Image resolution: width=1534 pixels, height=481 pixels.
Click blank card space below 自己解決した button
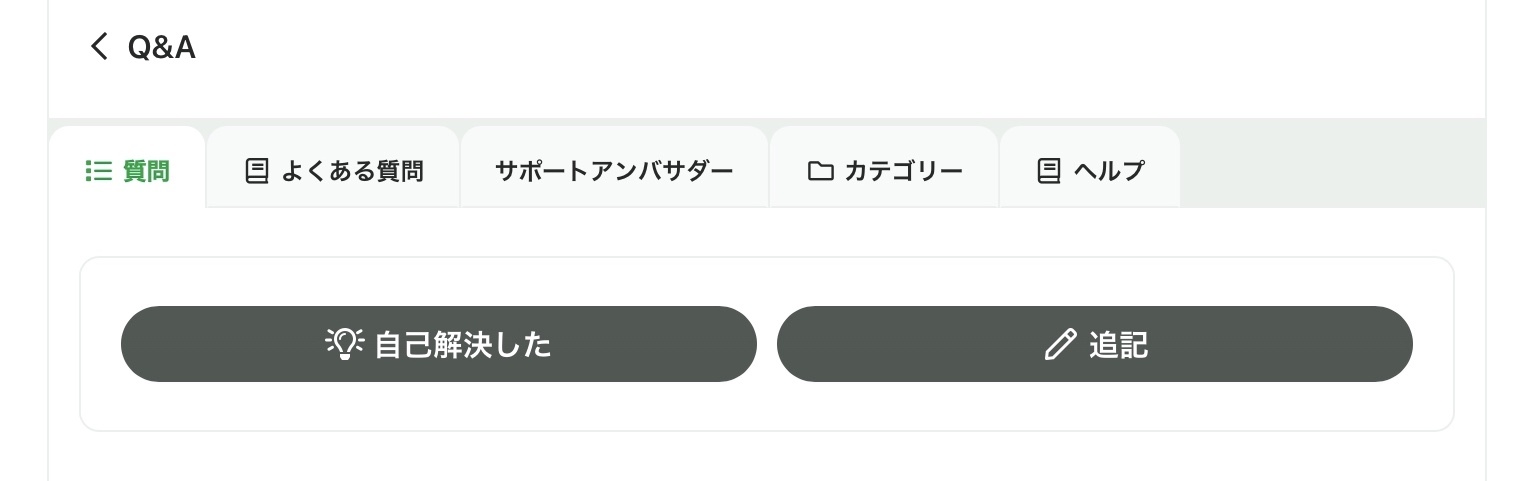[x=438, y=407]
